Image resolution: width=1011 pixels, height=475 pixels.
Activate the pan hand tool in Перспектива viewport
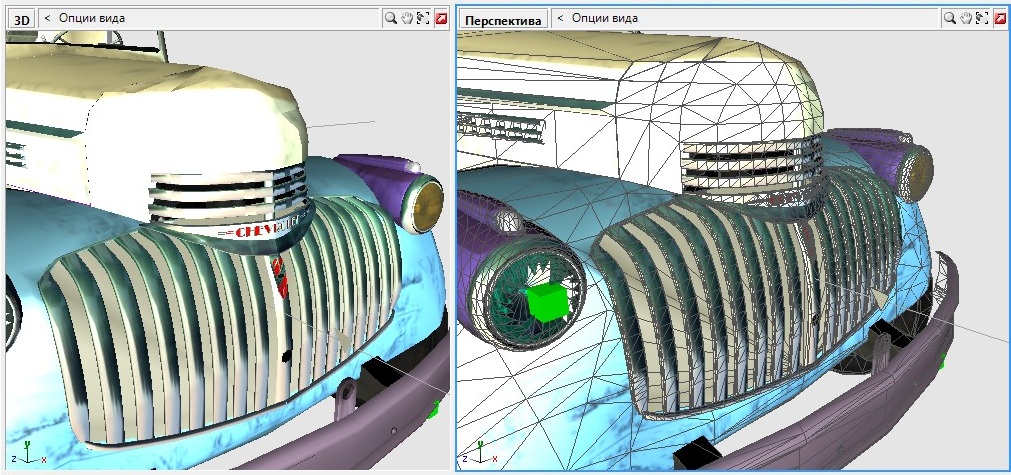[x=965, y=18]
